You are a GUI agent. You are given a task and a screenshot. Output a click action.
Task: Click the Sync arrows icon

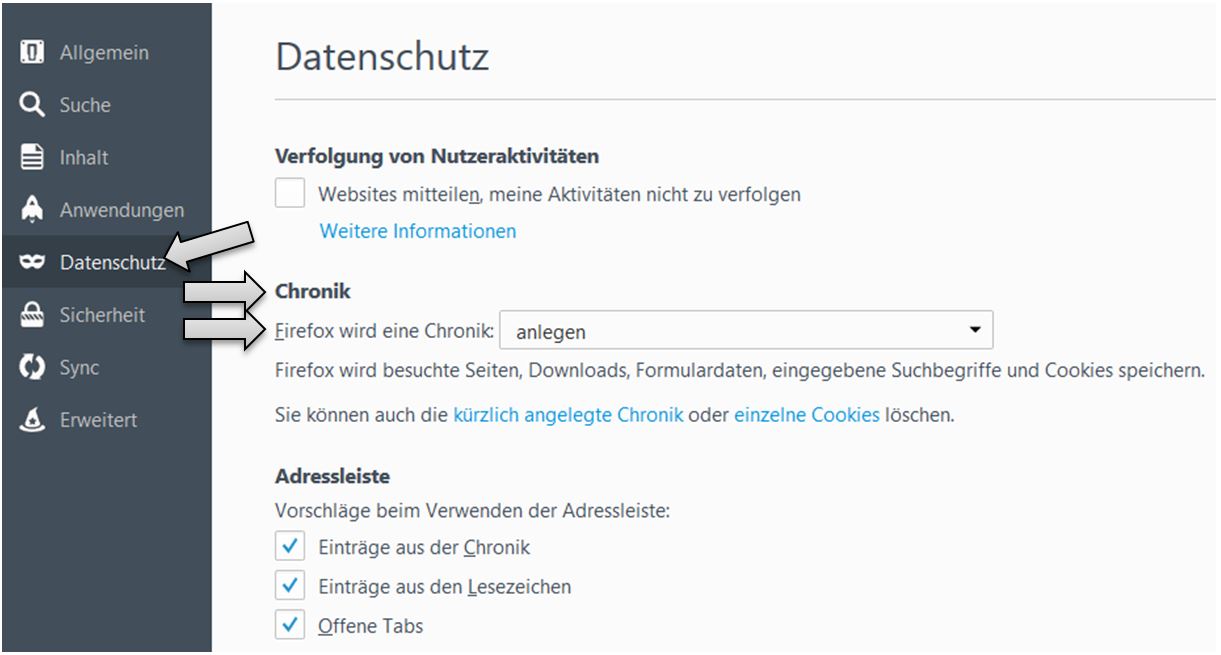[x=32, y=367]
